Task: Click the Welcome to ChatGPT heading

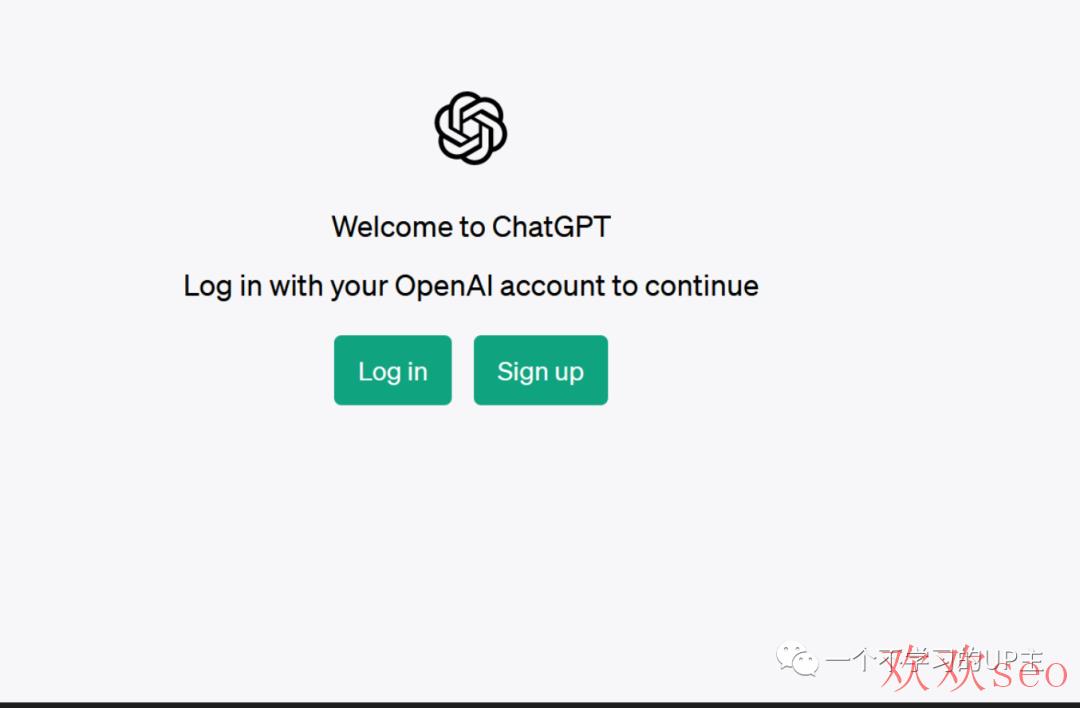Action: click(x=471, y=227)
